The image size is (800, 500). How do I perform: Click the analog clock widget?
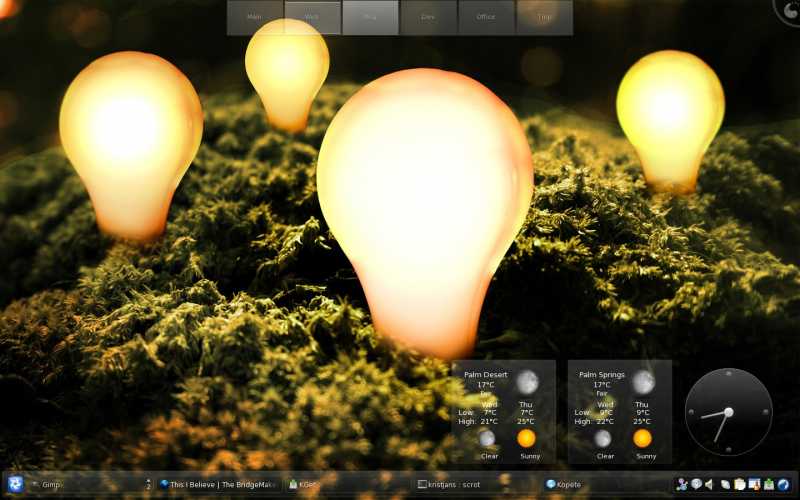729,412
